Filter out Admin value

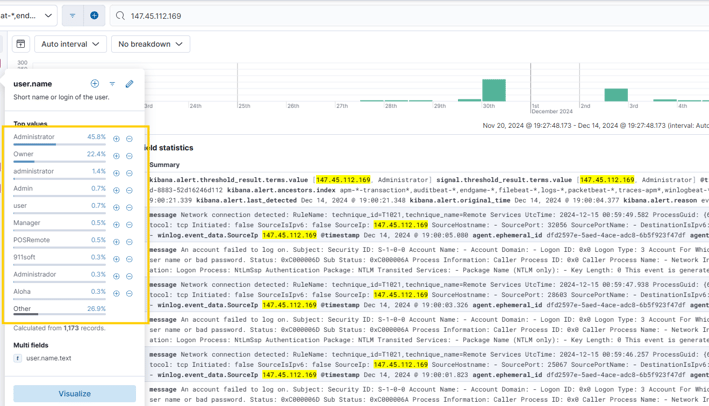[x=129, y=190]
